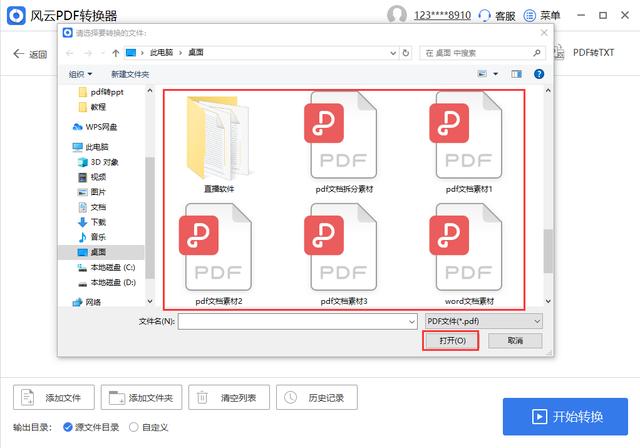Expand the 组织 dropdown menu

pos(80,74)
